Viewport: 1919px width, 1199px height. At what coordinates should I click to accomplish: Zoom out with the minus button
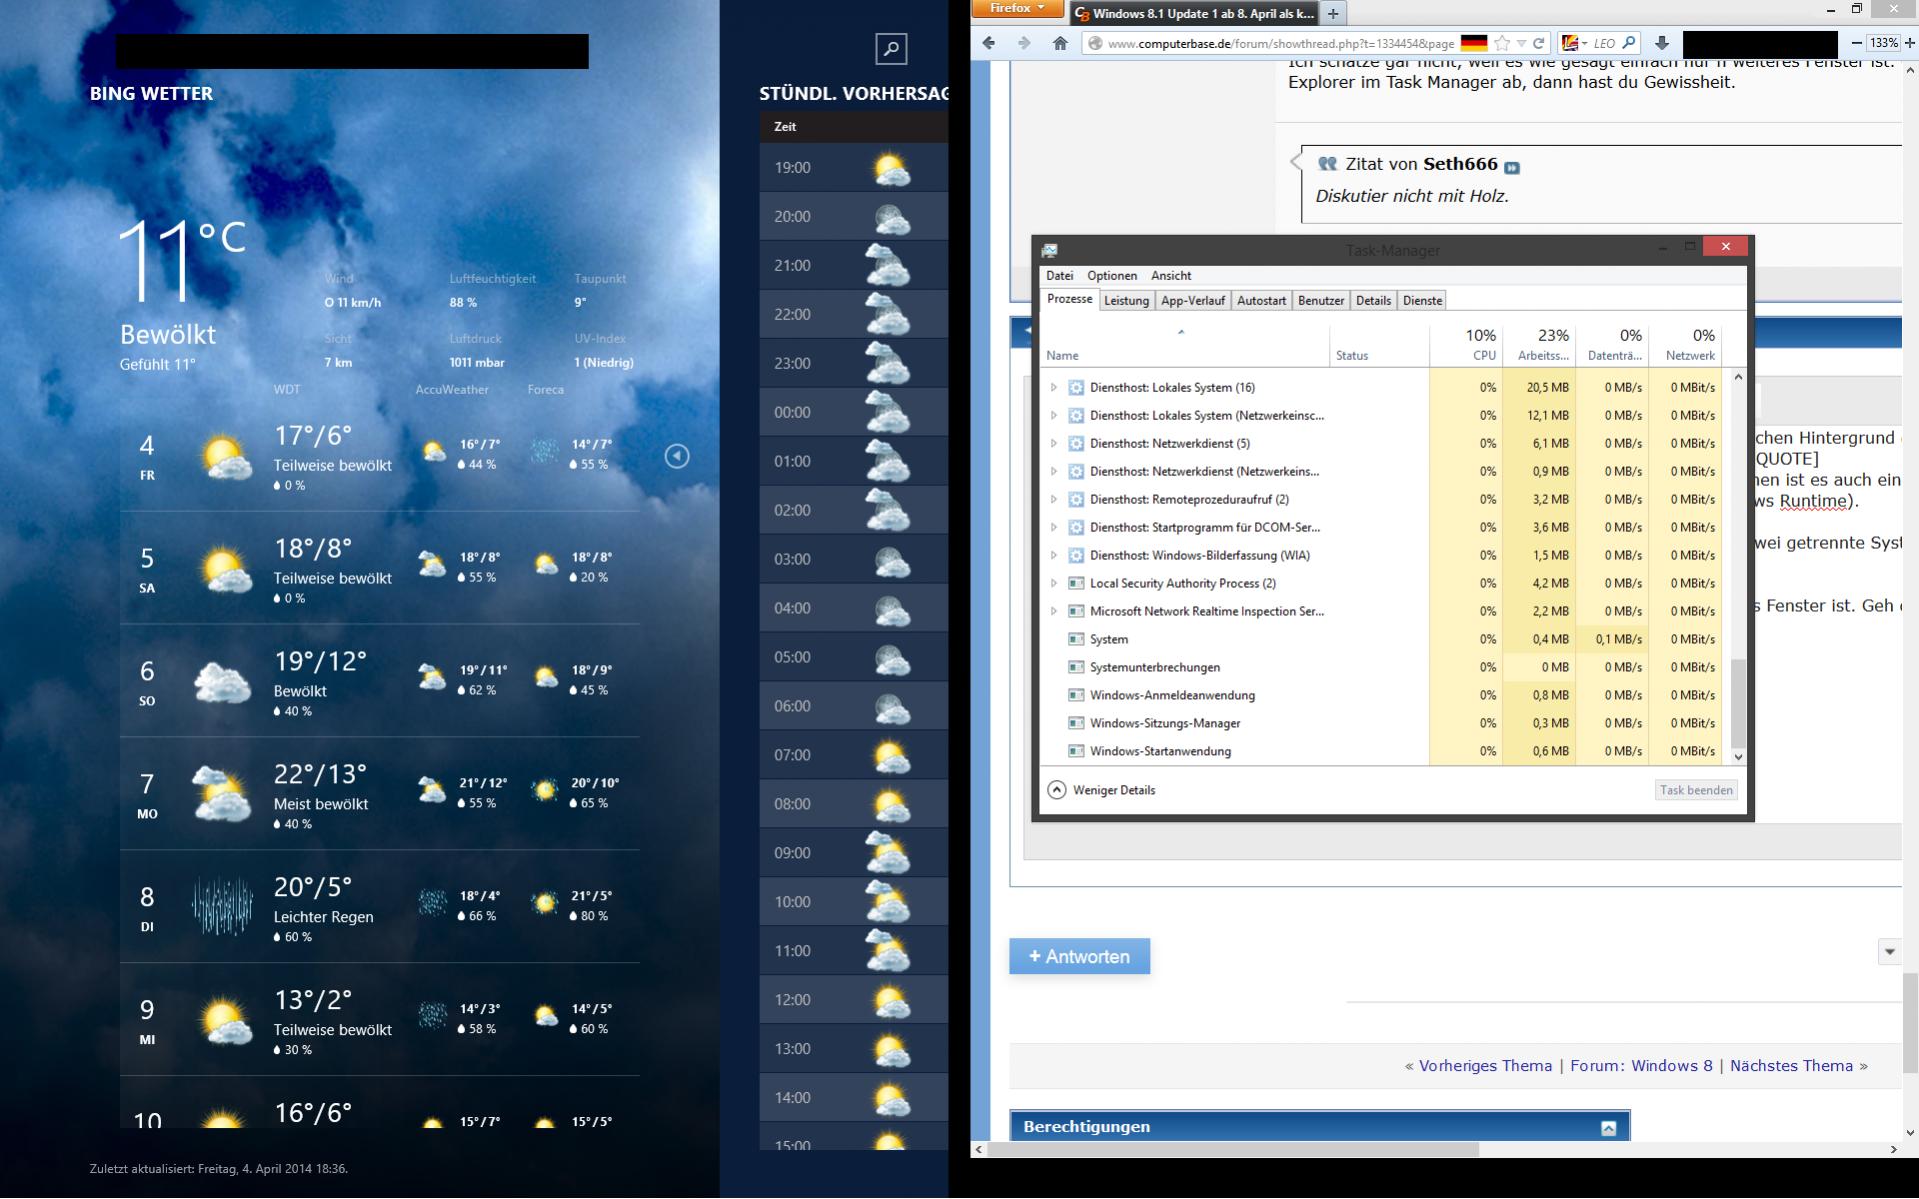point(1856,43)
